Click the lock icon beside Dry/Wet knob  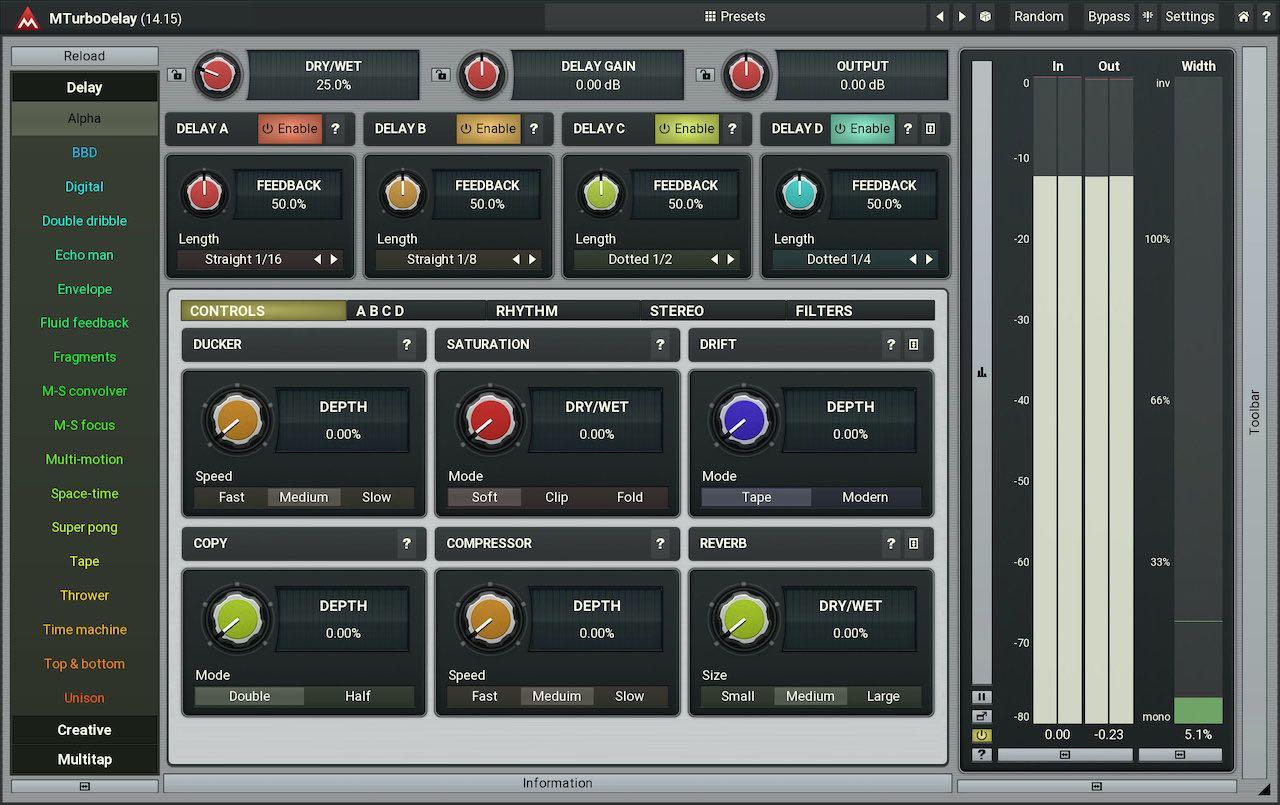click(x=176, y=74)
